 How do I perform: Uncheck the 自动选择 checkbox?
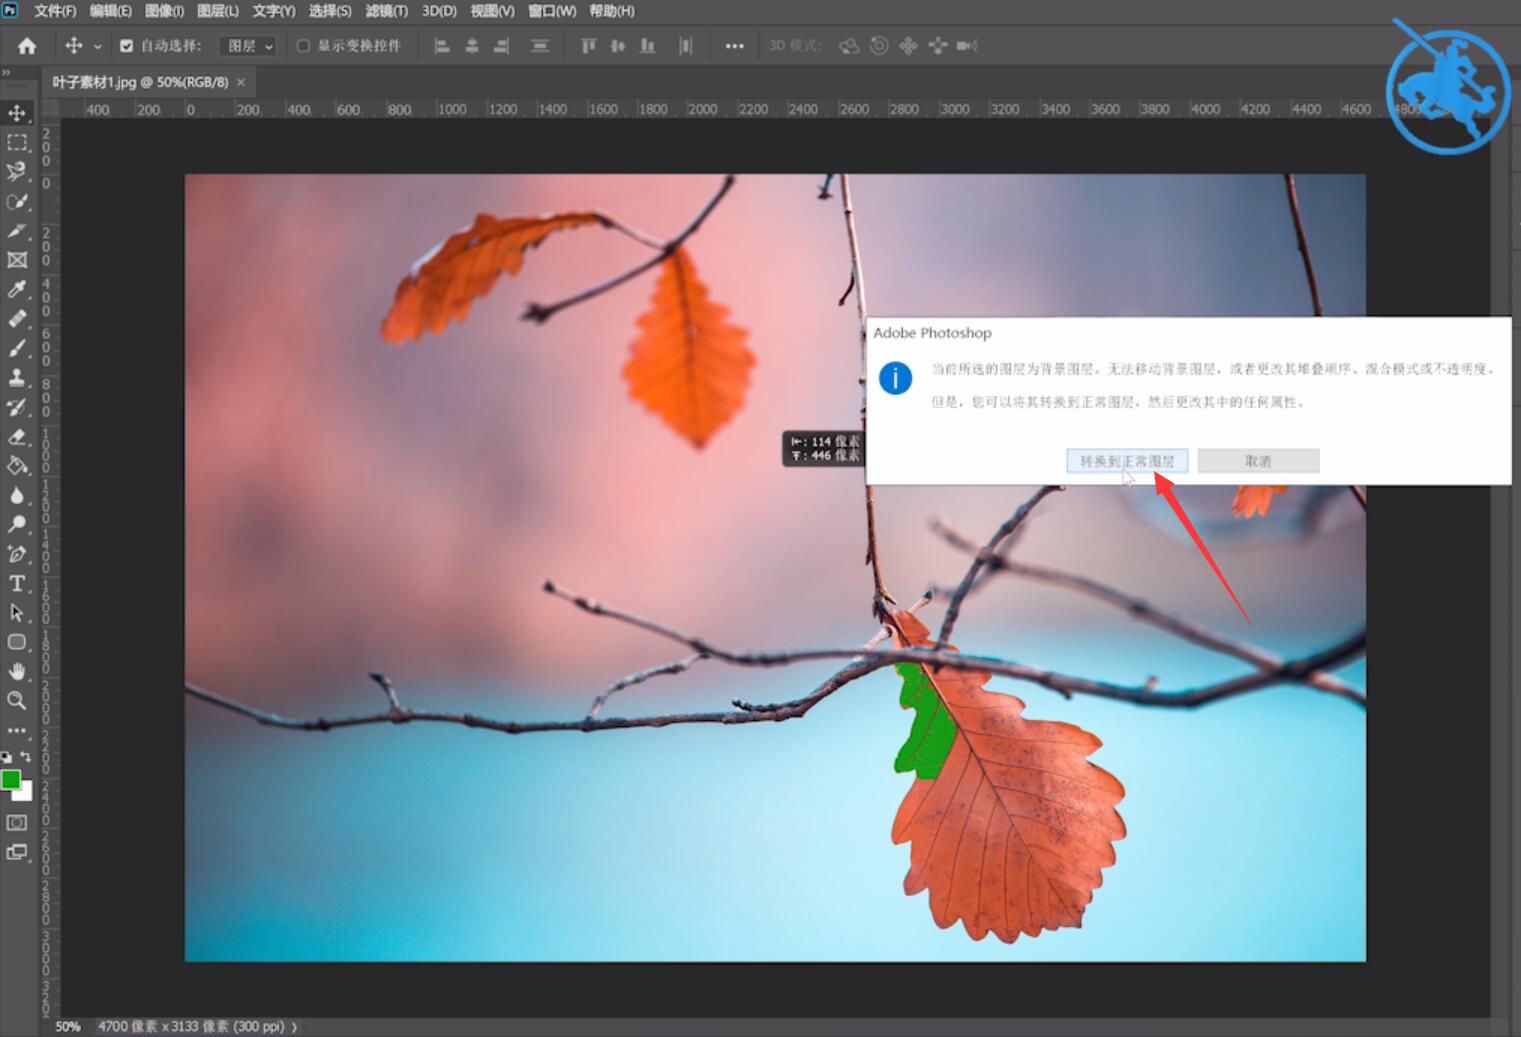[x=126, y=46]
